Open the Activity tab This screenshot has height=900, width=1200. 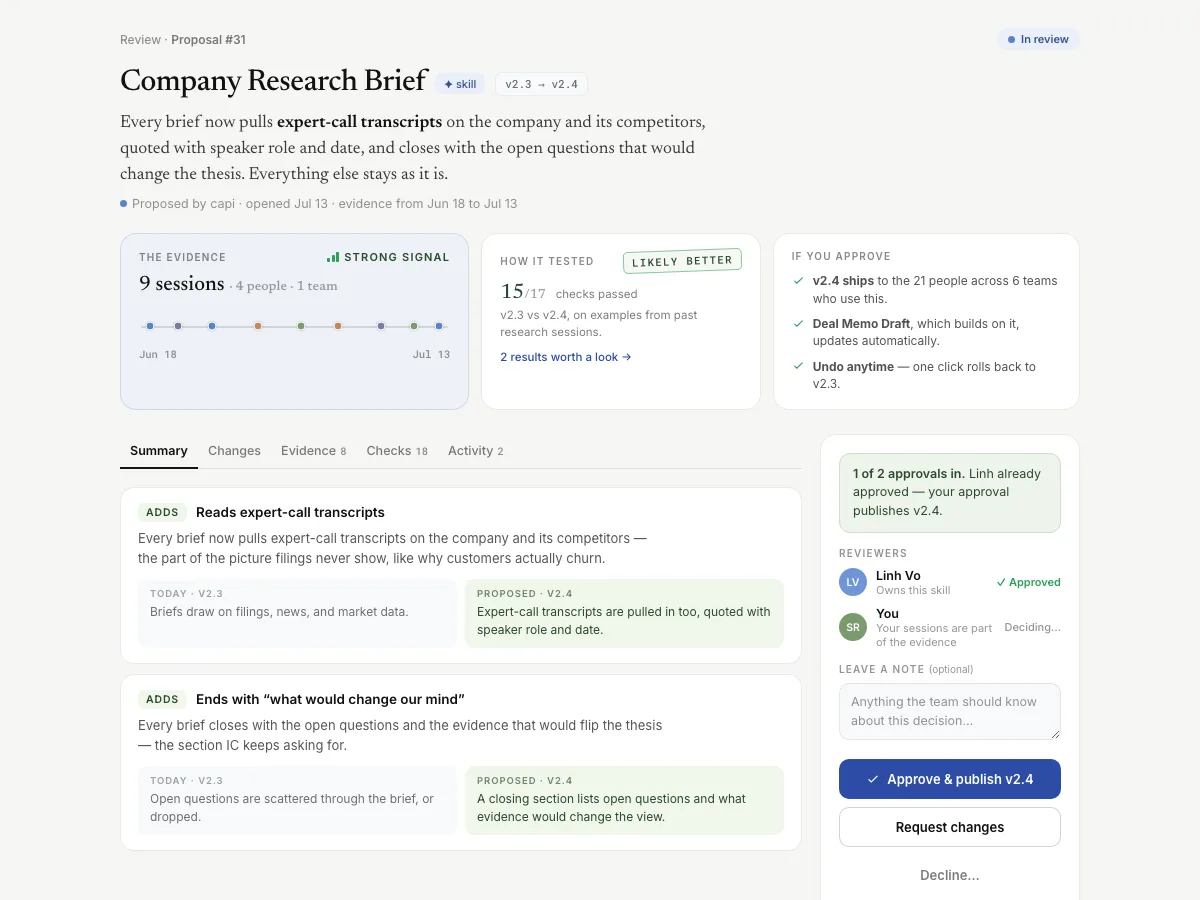(x=475, y=451)
